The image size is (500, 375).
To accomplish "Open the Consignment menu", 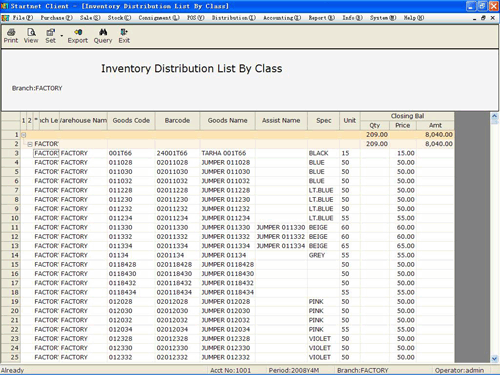I will point(159,18).
